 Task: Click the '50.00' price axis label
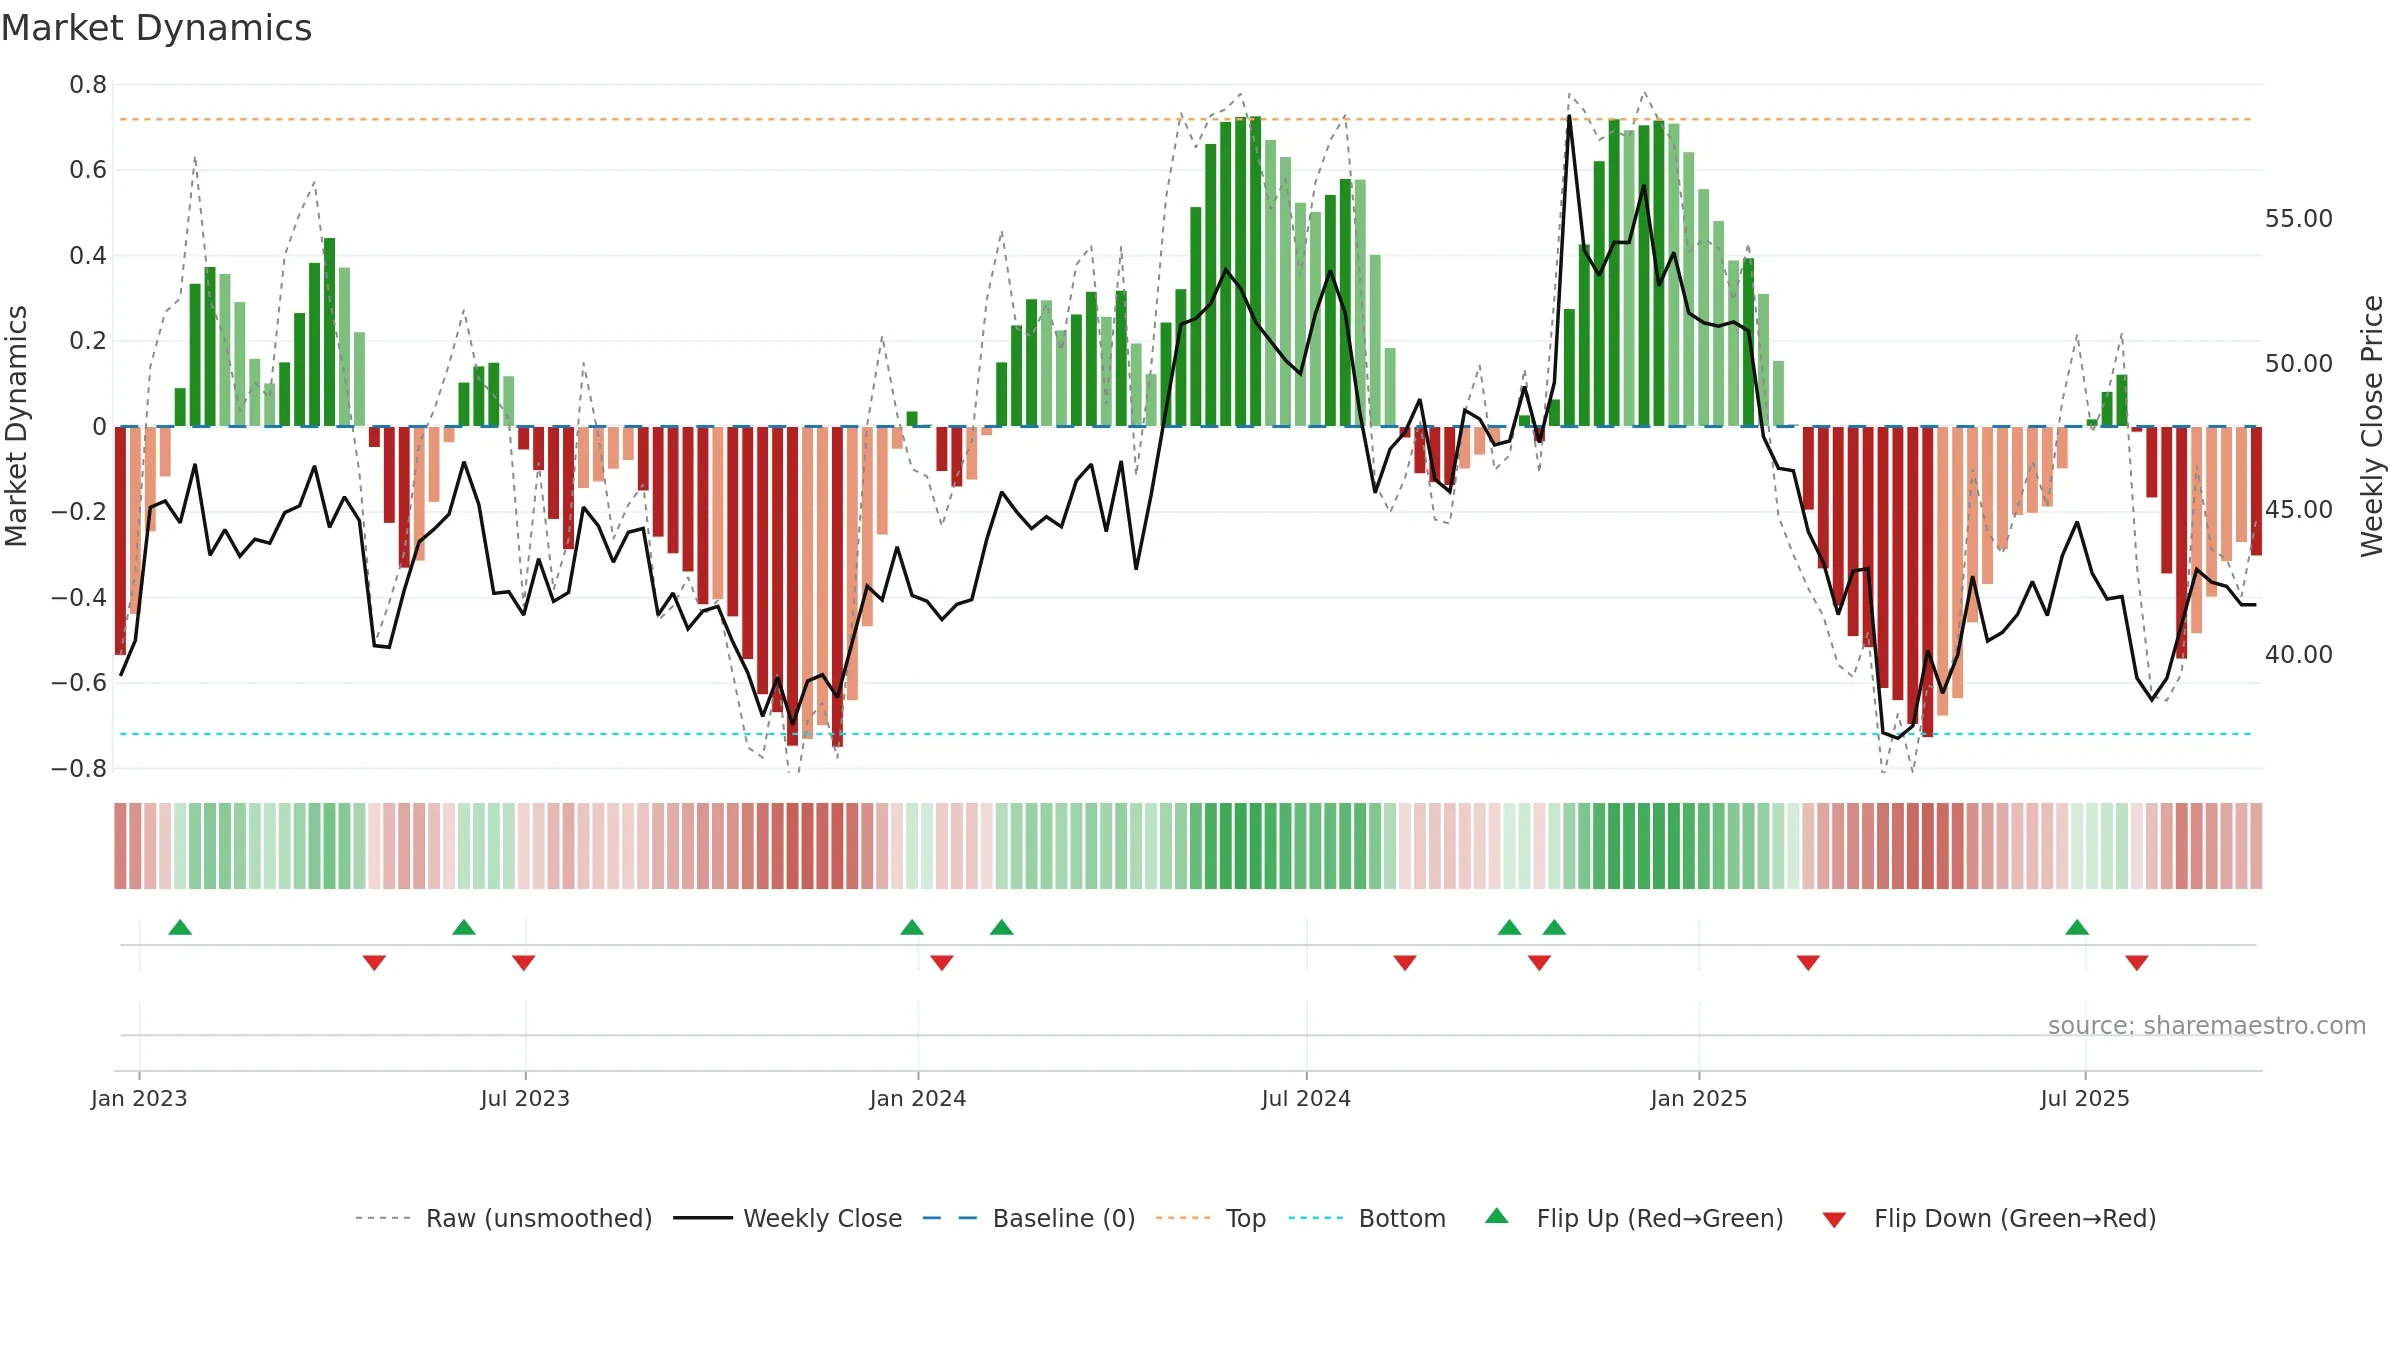[x=2299, y=364]
